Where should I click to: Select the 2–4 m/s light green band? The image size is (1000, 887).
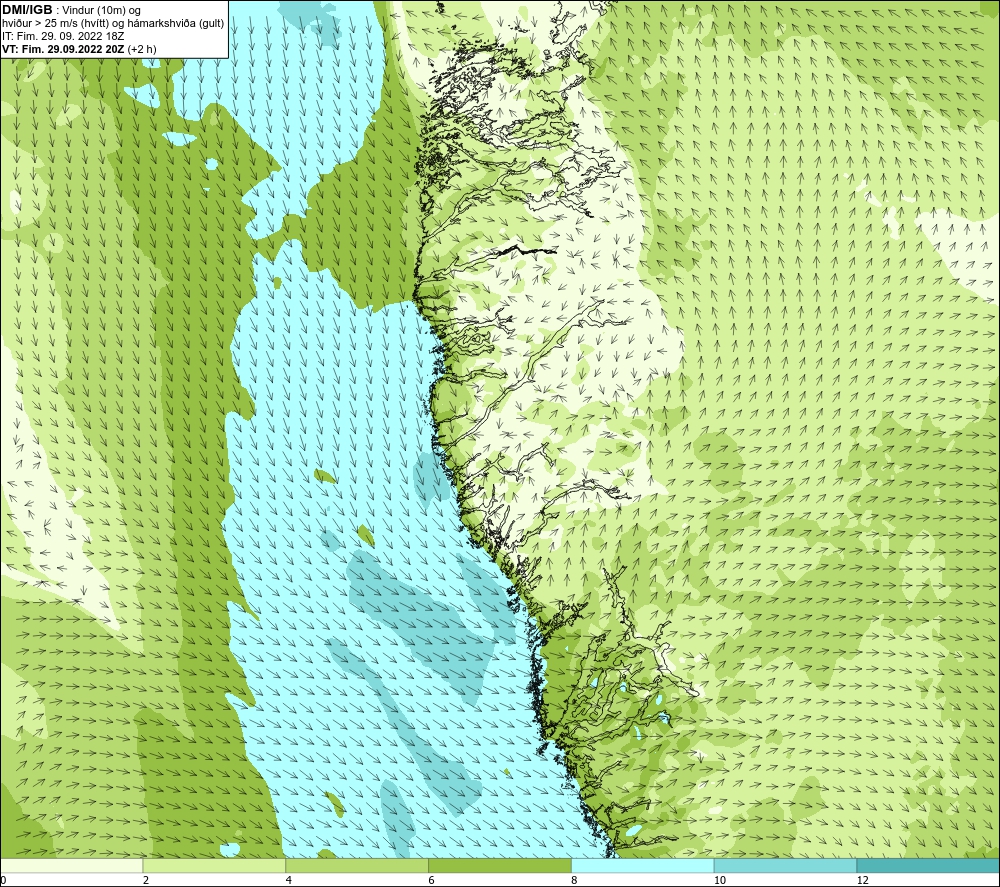pyautogui.click(x=214, y=865)
